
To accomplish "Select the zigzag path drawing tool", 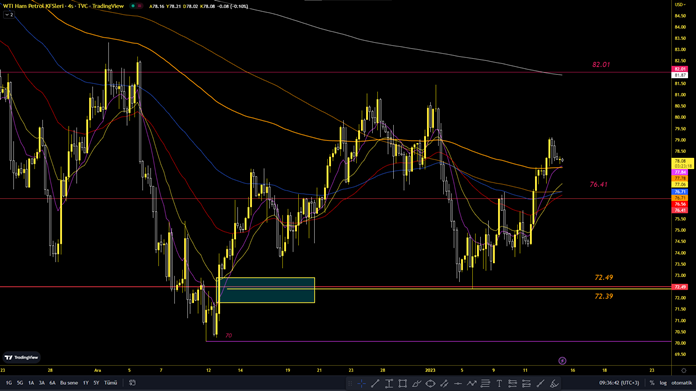I will (471, 383).
